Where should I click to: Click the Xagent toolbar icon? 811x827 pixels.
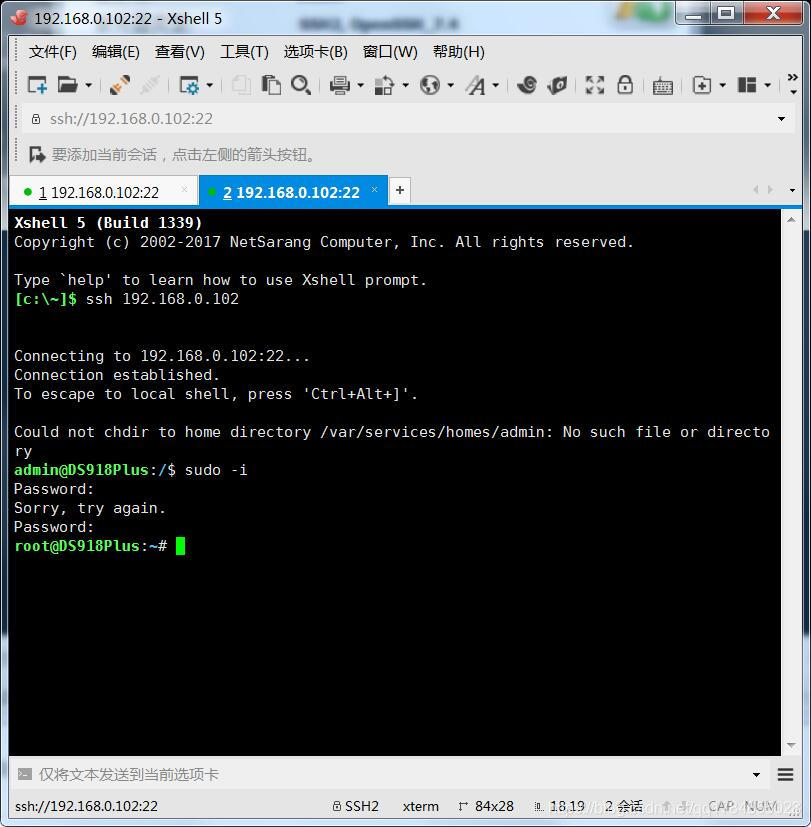coord(557,85)
